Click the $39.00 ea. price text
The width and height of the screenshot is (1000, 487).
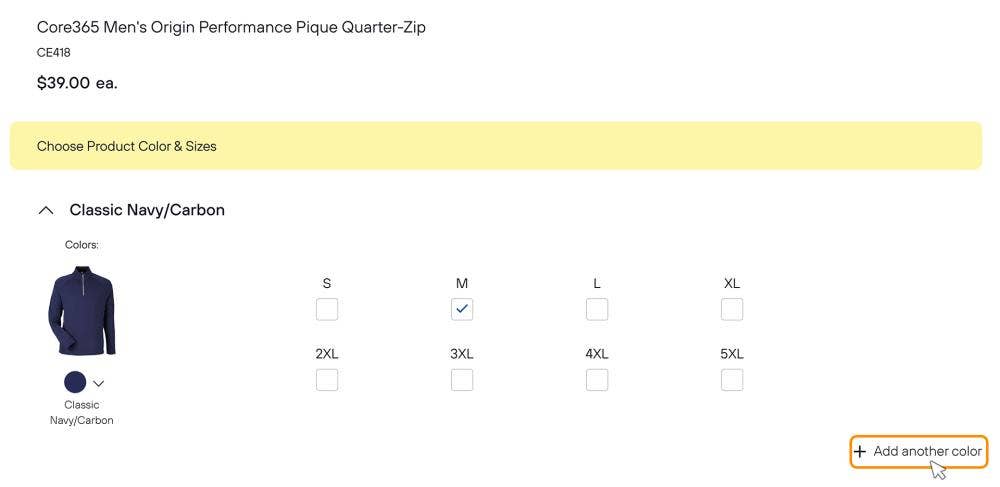click(77, 83)
